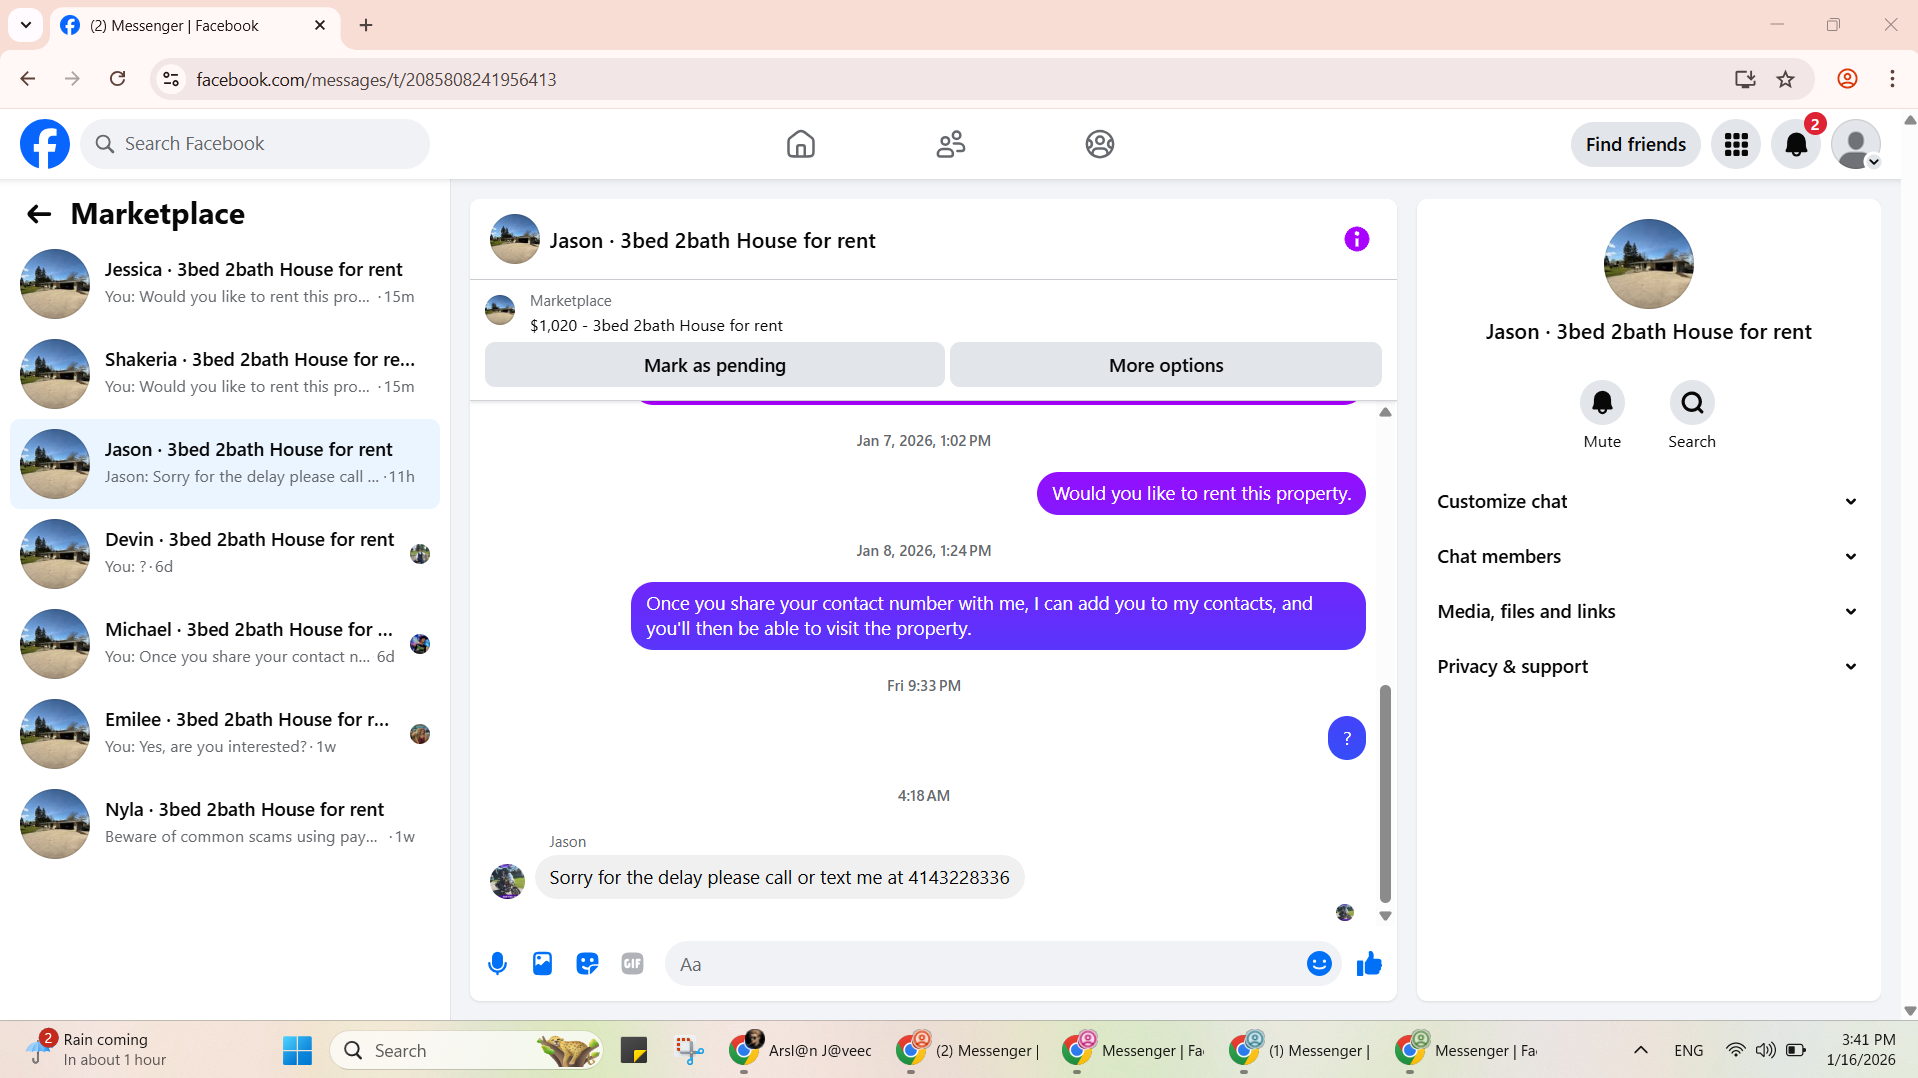Open the Groups icon in top navigation
The width and height of the screenshot is (1918, 1078).
click(1099, 144)
